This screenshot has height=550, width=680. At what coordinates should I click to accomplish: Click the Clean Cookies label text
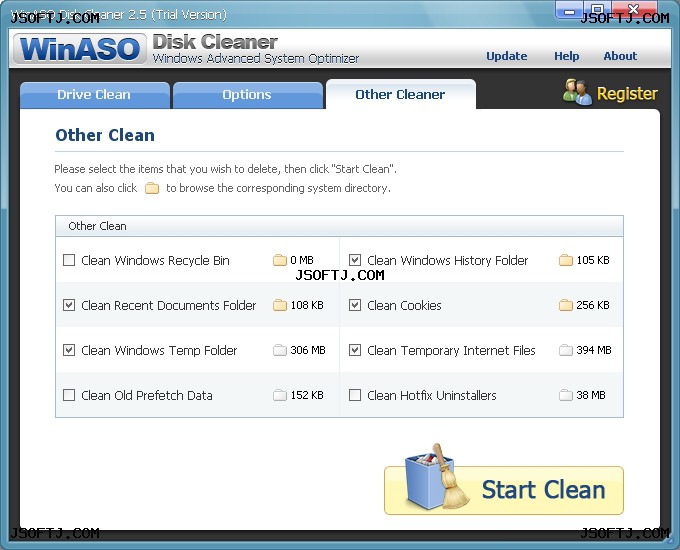point(404,305)
